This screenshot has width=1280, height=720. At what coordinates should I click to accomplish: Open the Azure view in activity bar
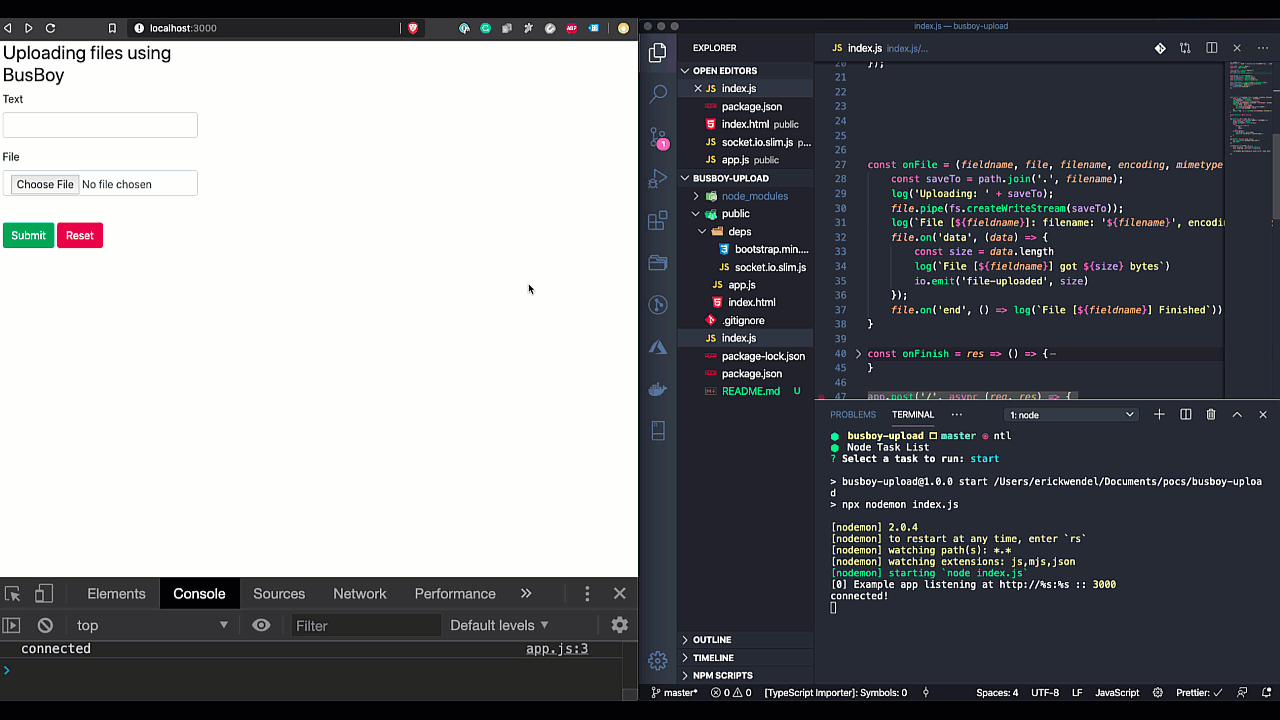coord(657,347)
